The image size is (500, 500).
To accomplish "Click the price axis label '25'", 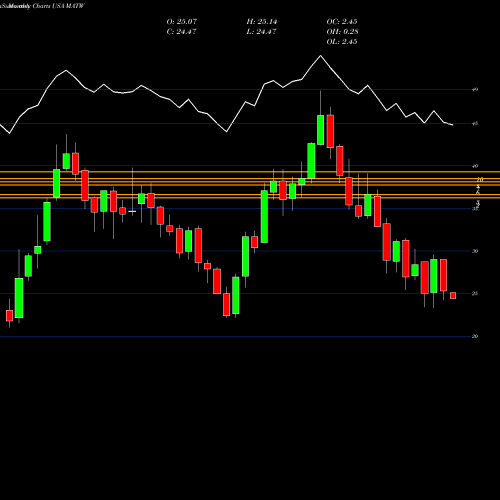I will pos(475,294).
